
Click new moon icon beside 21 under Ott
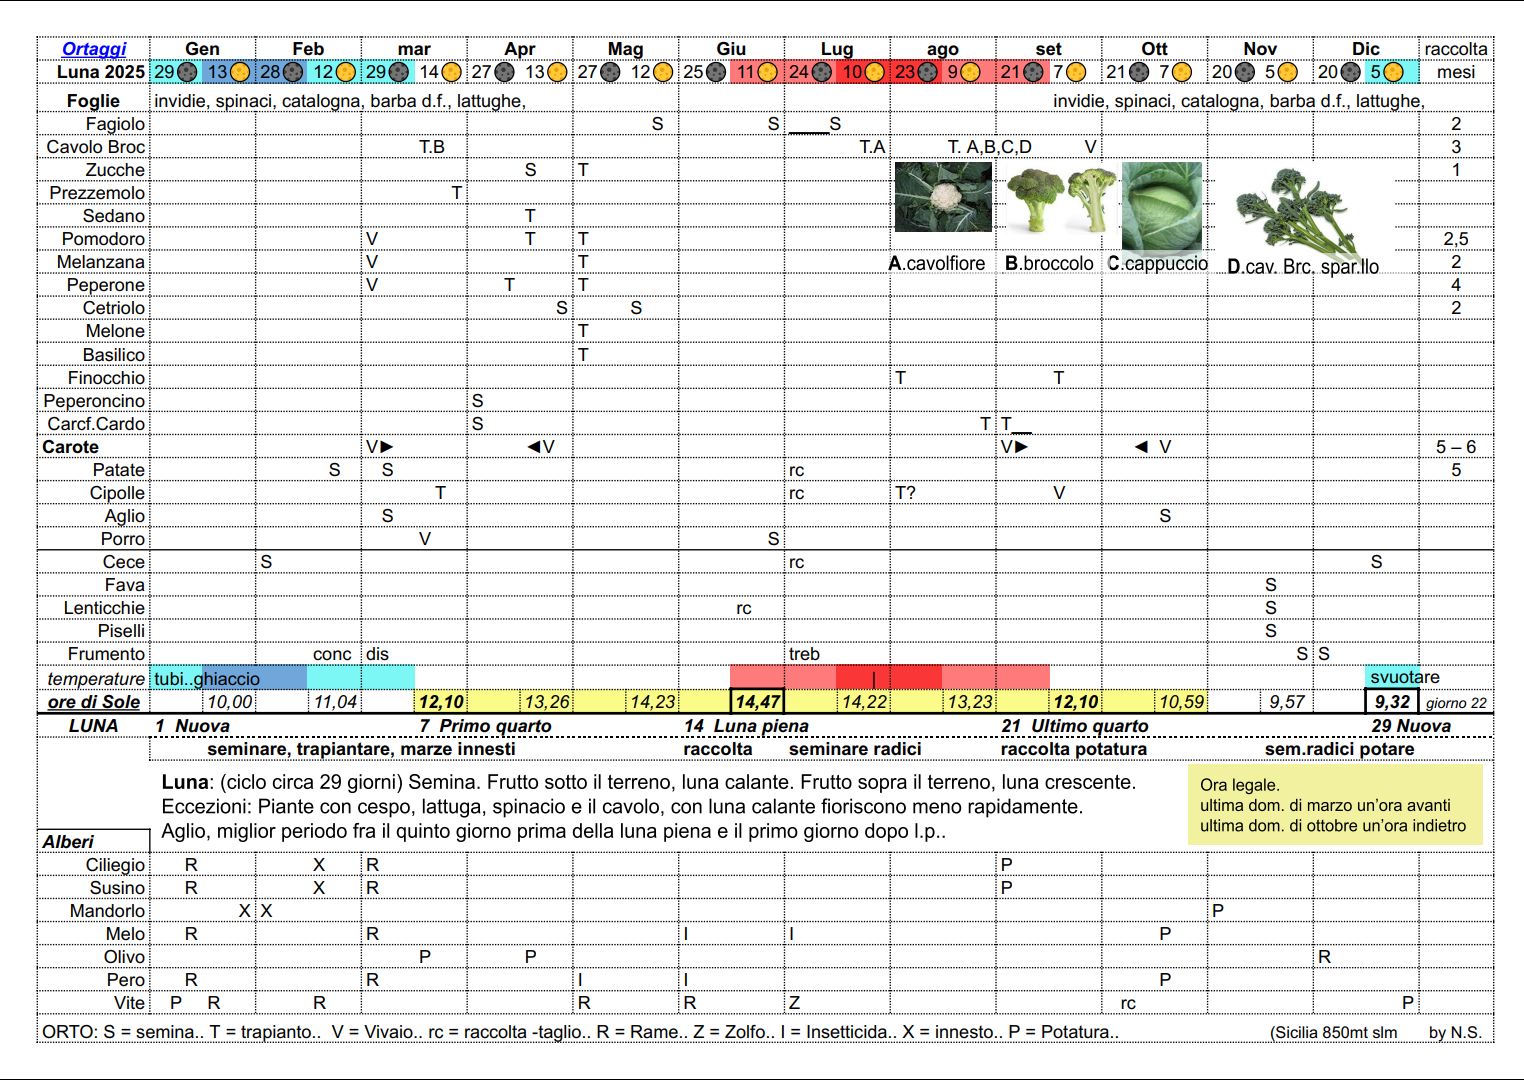[1139, 72]
